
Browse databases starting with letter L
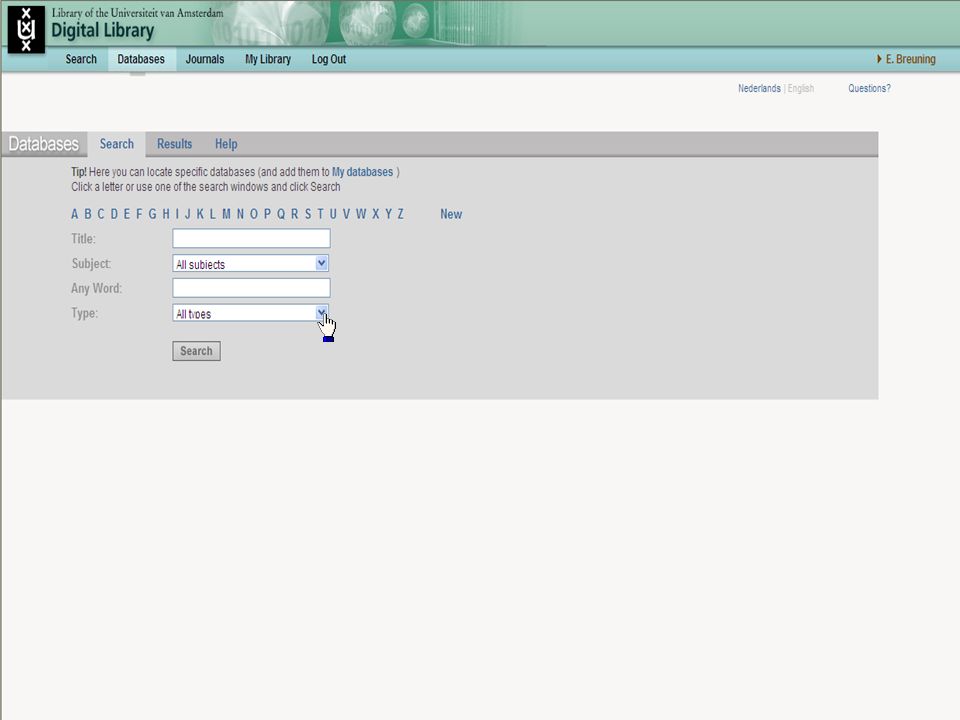coord(212,214)
